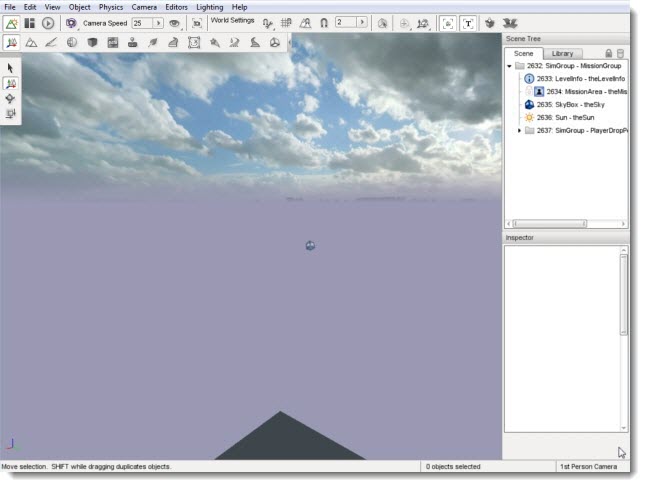This screenshot has width=645, height=487.
Task: Click the fit view to selection icon
Action: [x=197, y=23]
